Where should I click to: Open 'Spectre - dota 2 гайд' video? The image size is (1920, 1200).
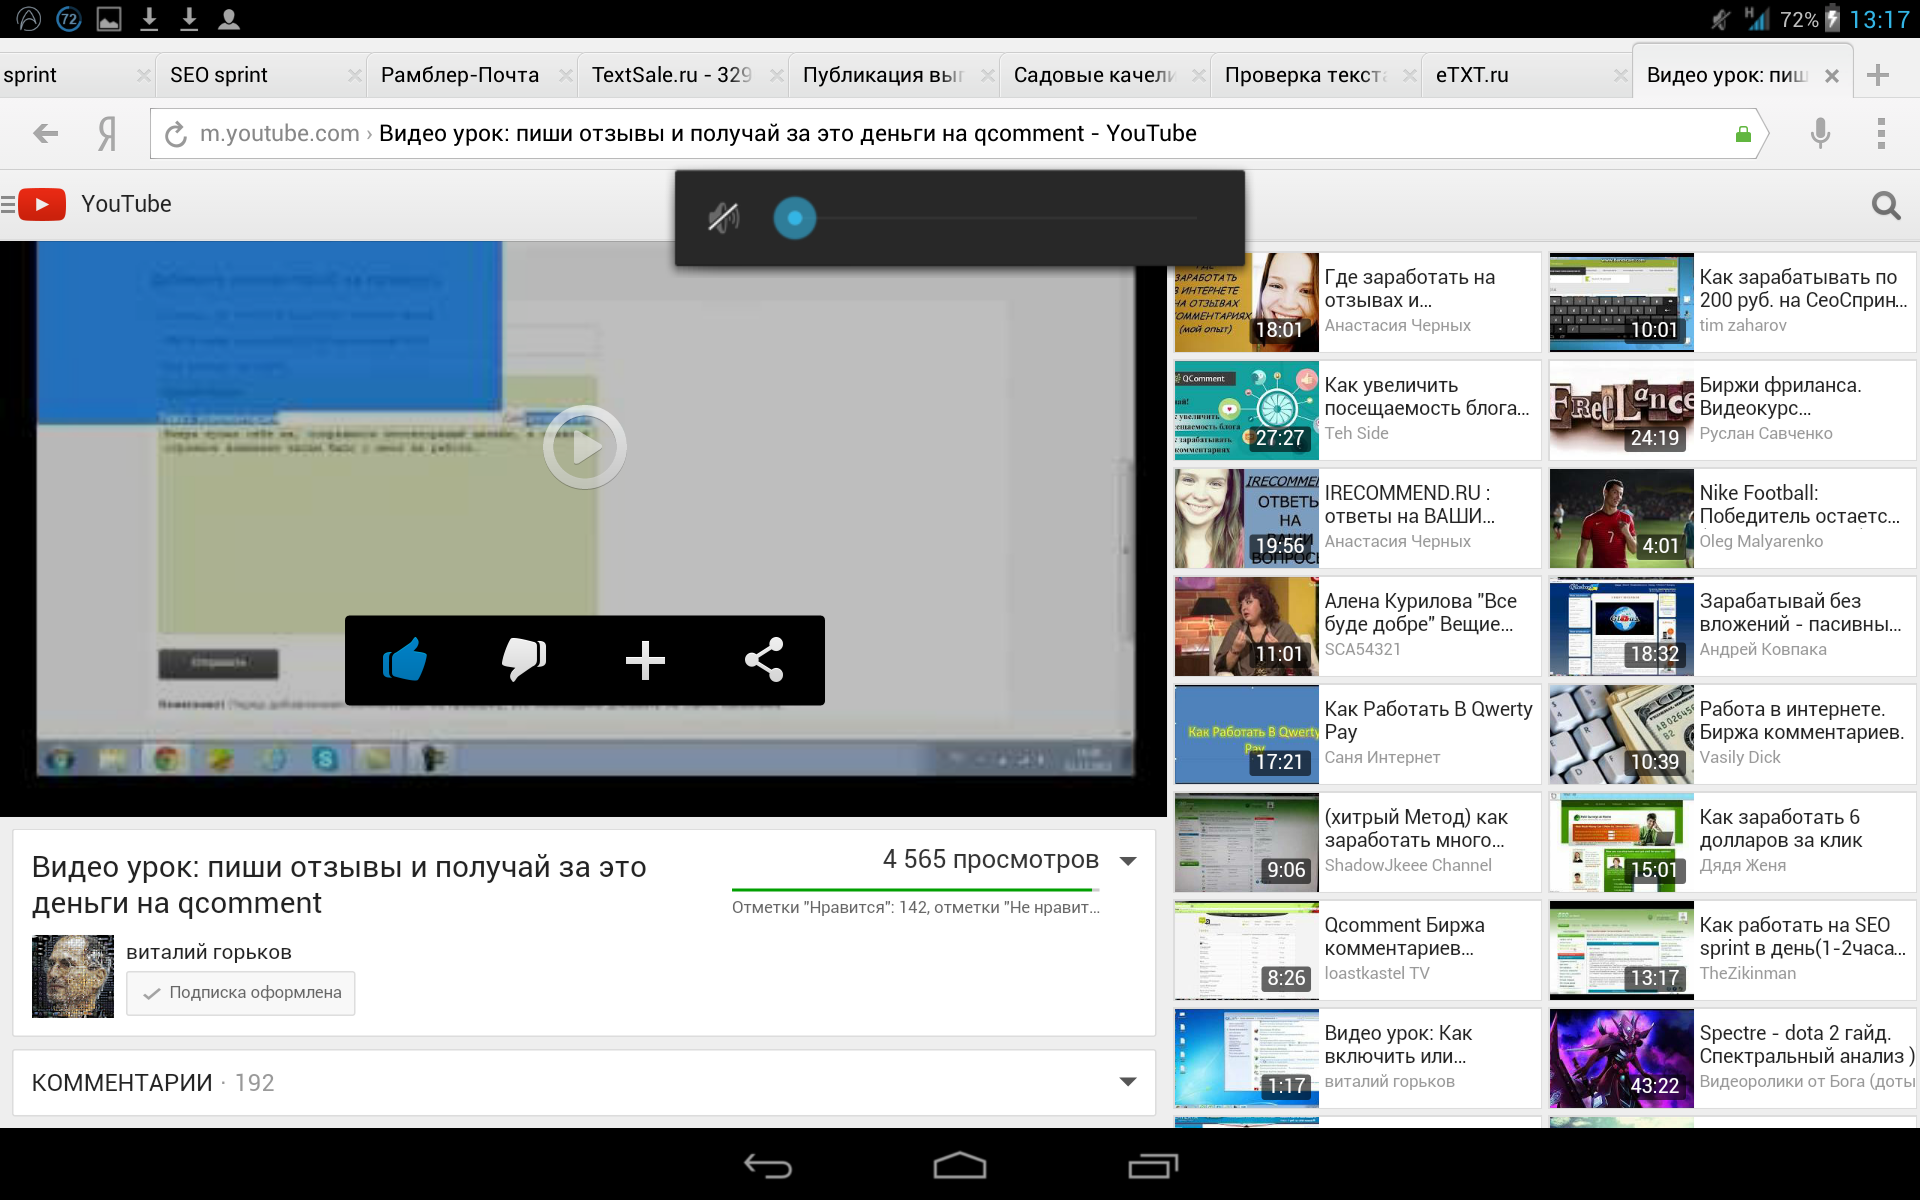[1732, 1058]
